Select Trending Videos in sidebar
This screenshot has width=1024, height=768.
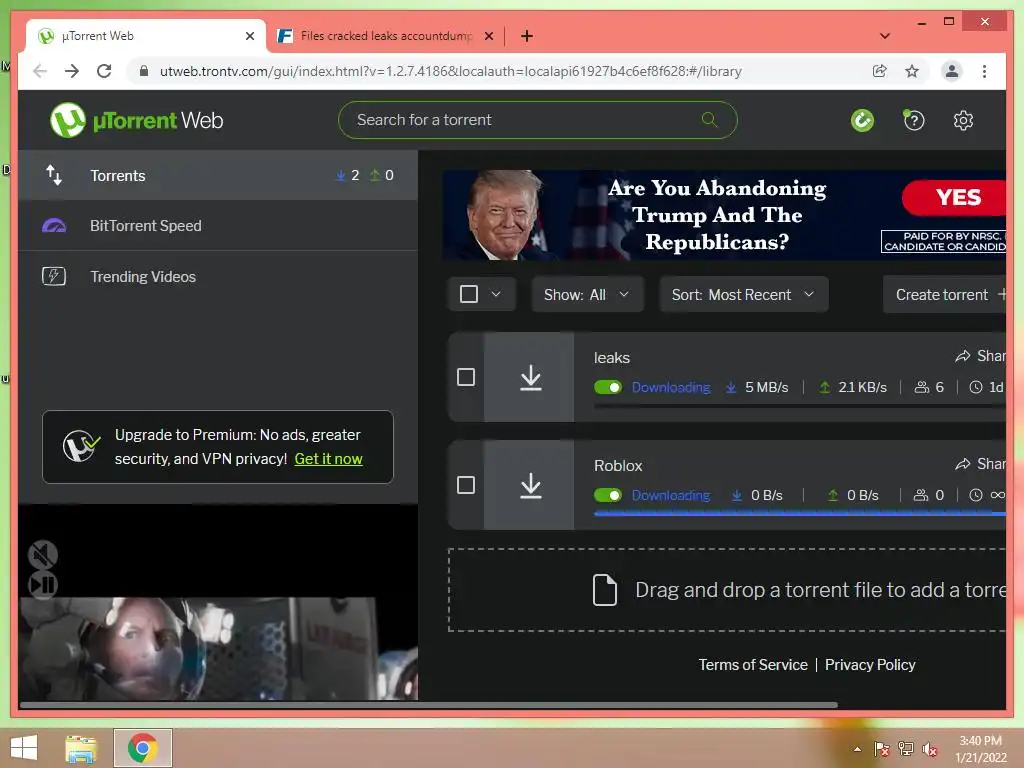(218, 276)
